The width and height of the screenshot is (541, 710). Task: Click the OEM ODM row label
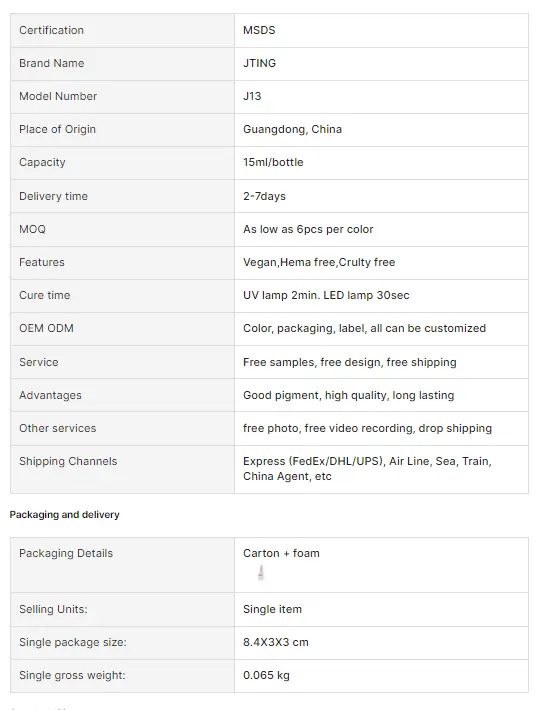46,328
